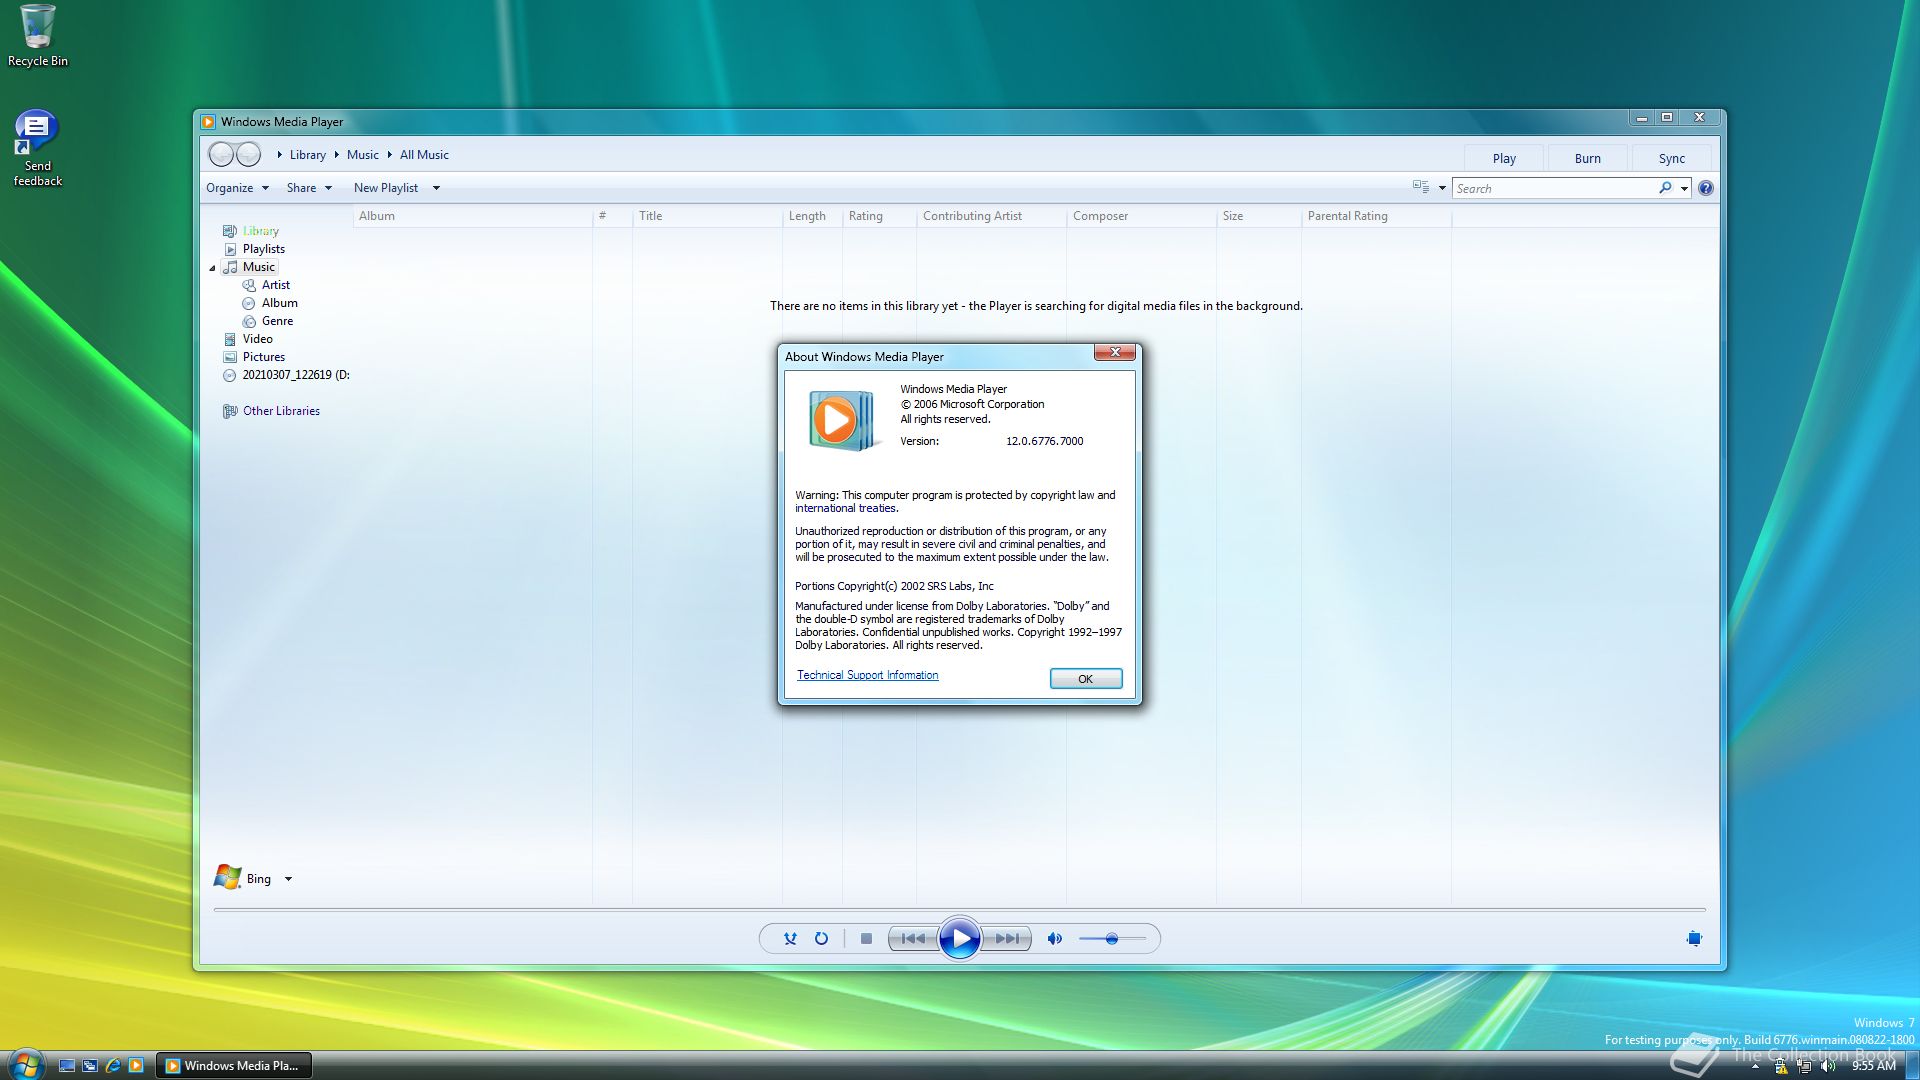Click the network tray icon
Image resolution: width=1920 pixels, height=1080 pixels.
point(1804,1066)
